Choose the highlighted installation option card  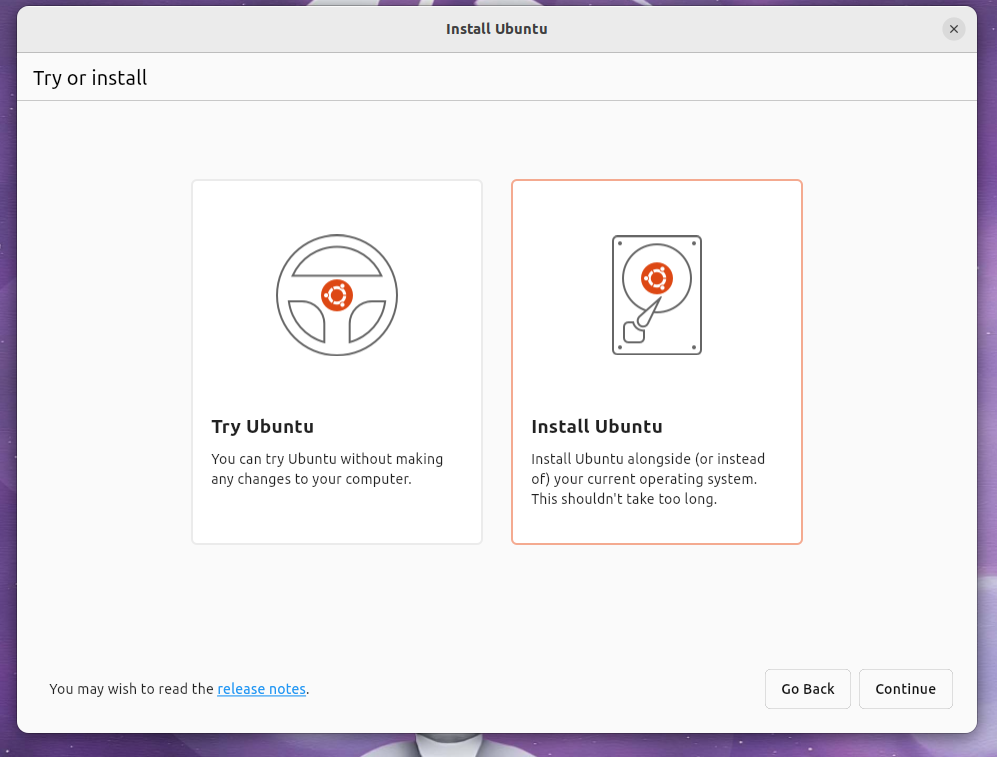pos(657,361)
